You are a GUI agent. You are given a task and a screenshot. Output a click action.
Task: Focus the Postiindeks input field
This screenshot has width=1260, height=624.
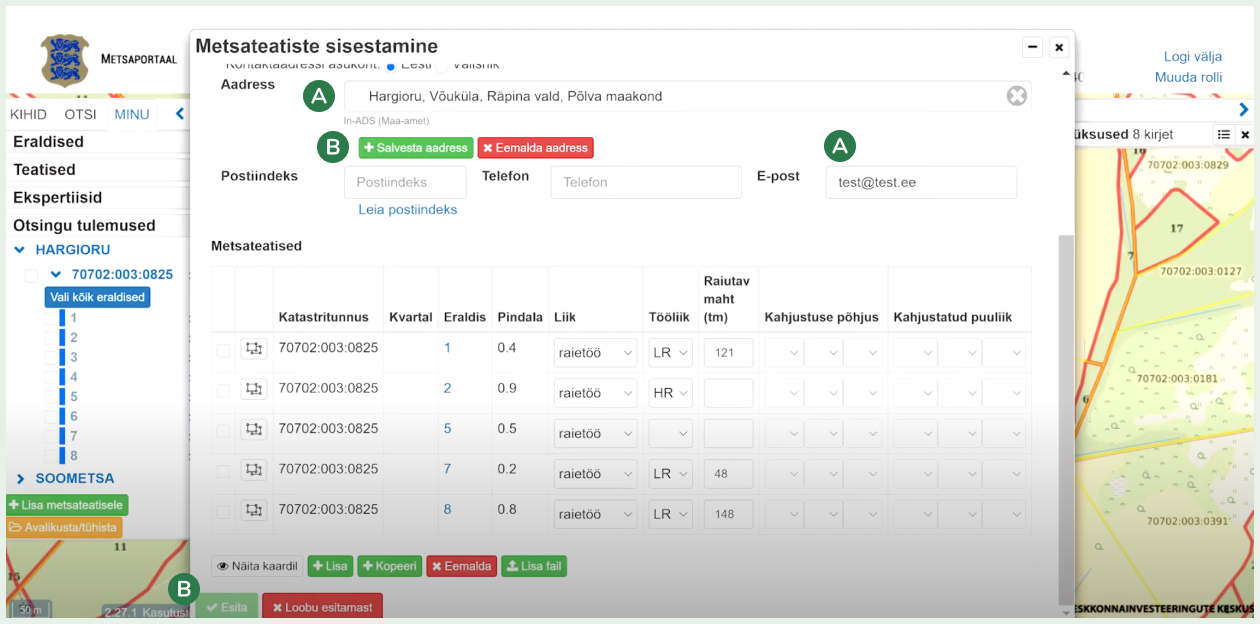[405, 182]
